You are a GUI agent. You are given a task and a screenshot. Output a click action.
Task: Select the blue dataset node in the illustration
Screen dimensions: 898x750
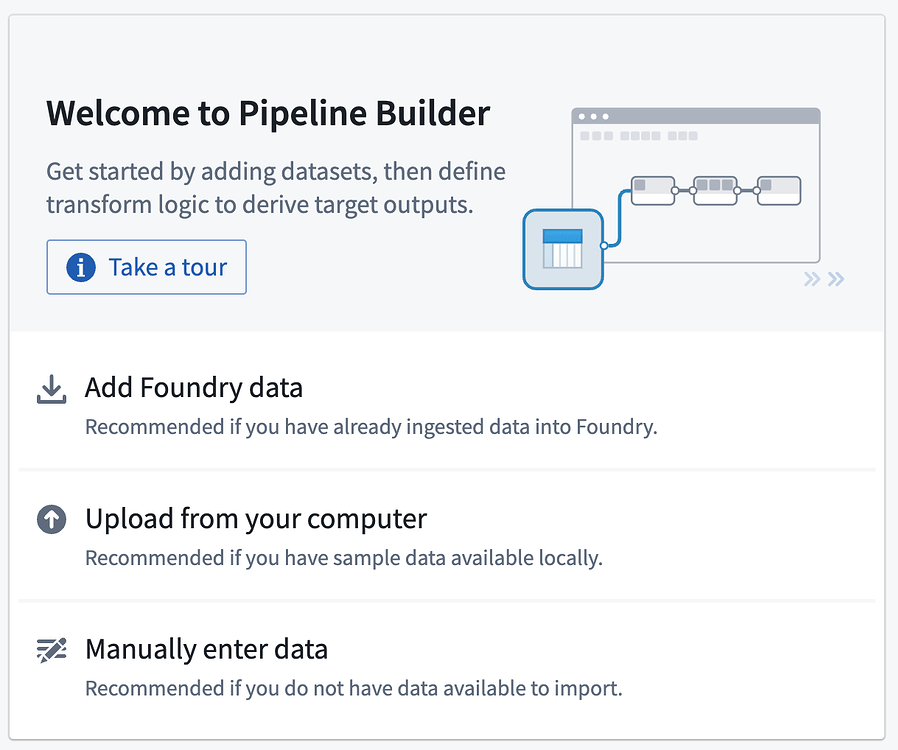pyautogui.click(x=562, y=248)
